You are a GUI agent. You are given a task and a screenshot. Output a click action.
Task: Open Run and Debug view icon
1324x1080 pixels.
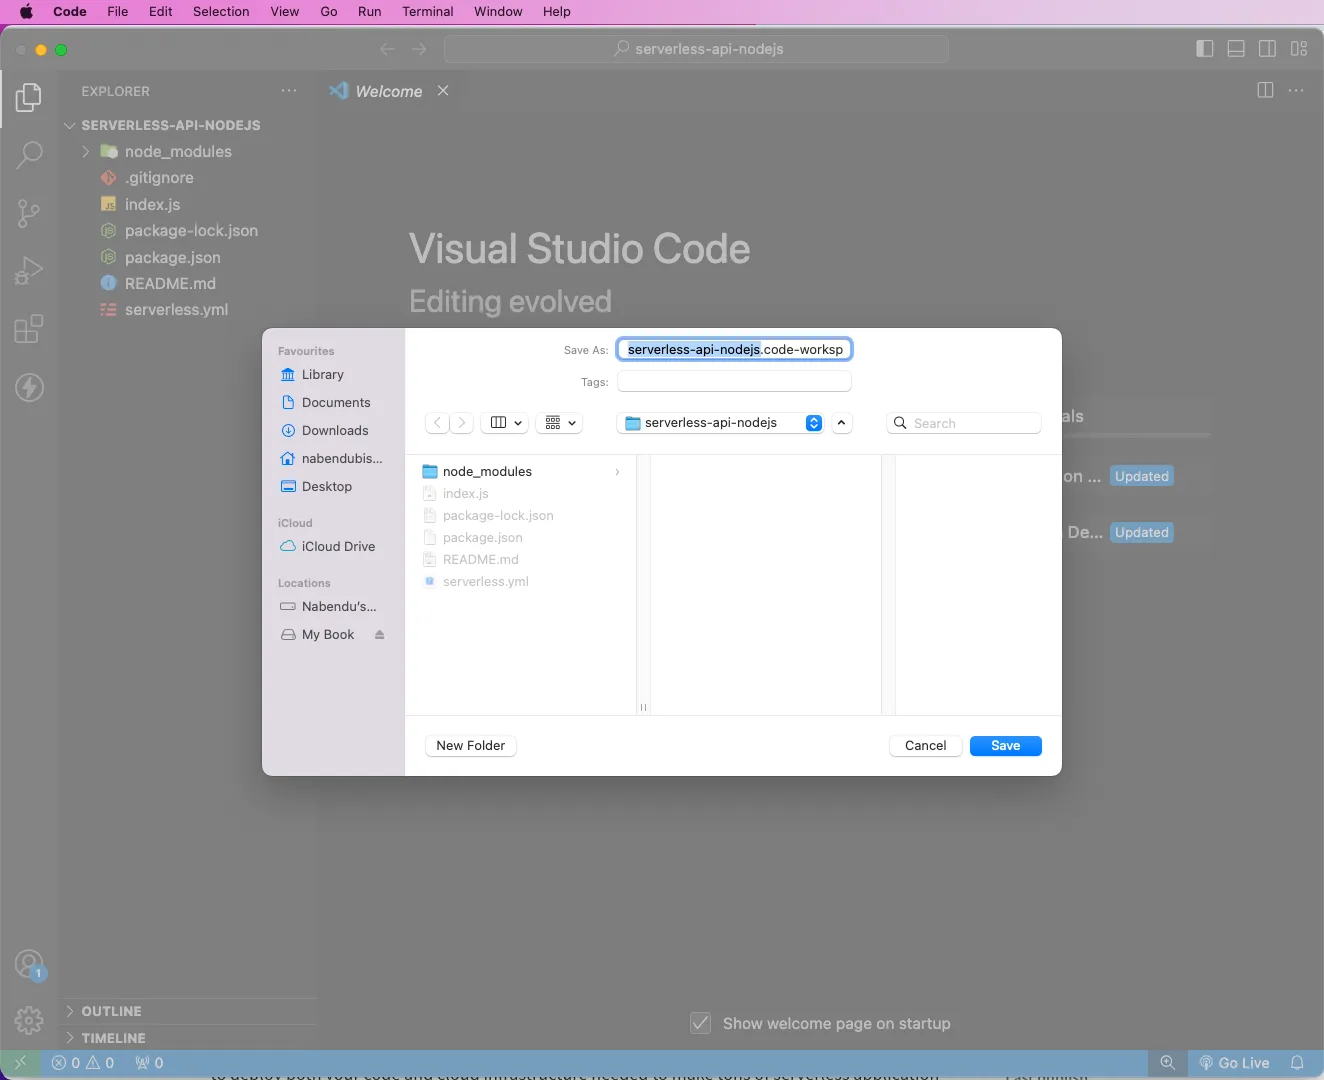point(29,270)
